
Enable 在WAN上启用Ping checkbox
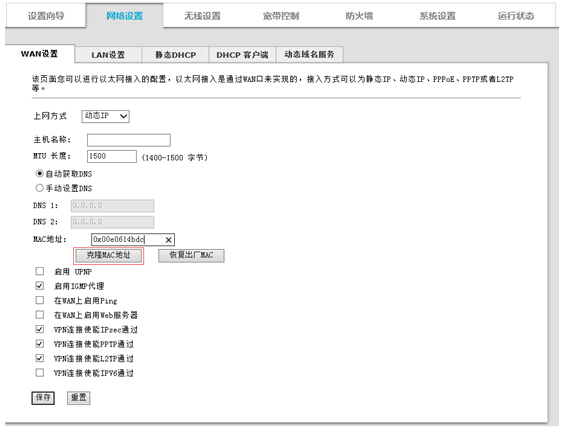[x=40, y=300]
